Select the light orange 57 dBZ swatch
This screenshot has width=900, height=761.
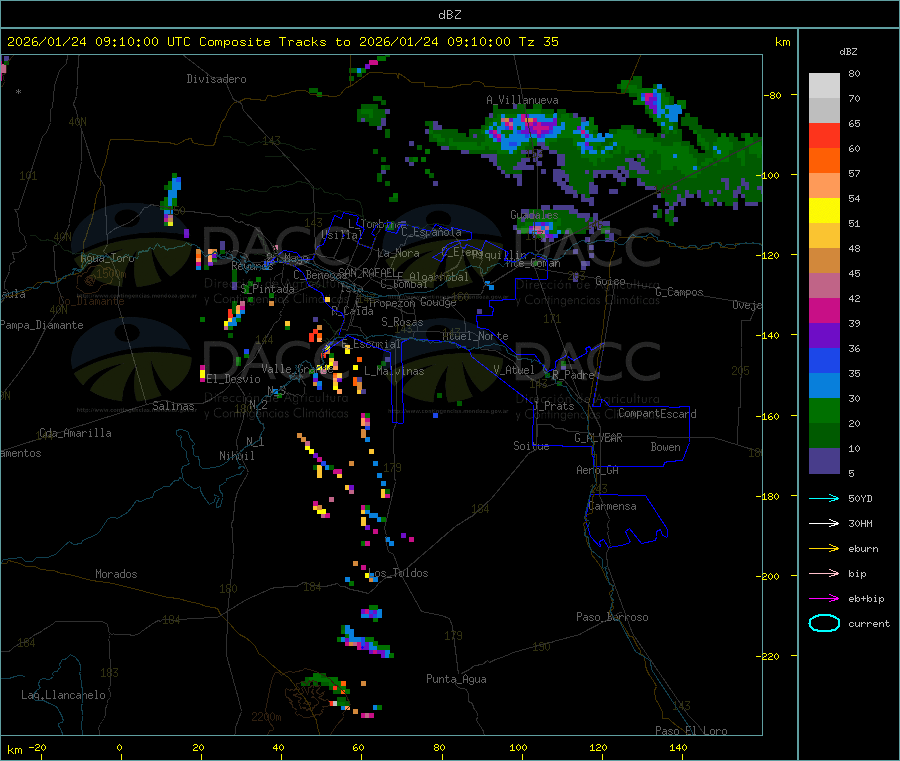click(824, 185)
